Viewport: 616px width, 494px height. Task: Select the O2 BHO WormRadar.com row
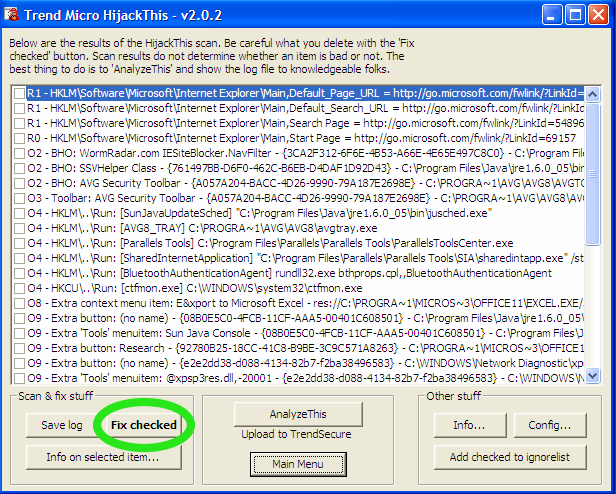[305, 153]
